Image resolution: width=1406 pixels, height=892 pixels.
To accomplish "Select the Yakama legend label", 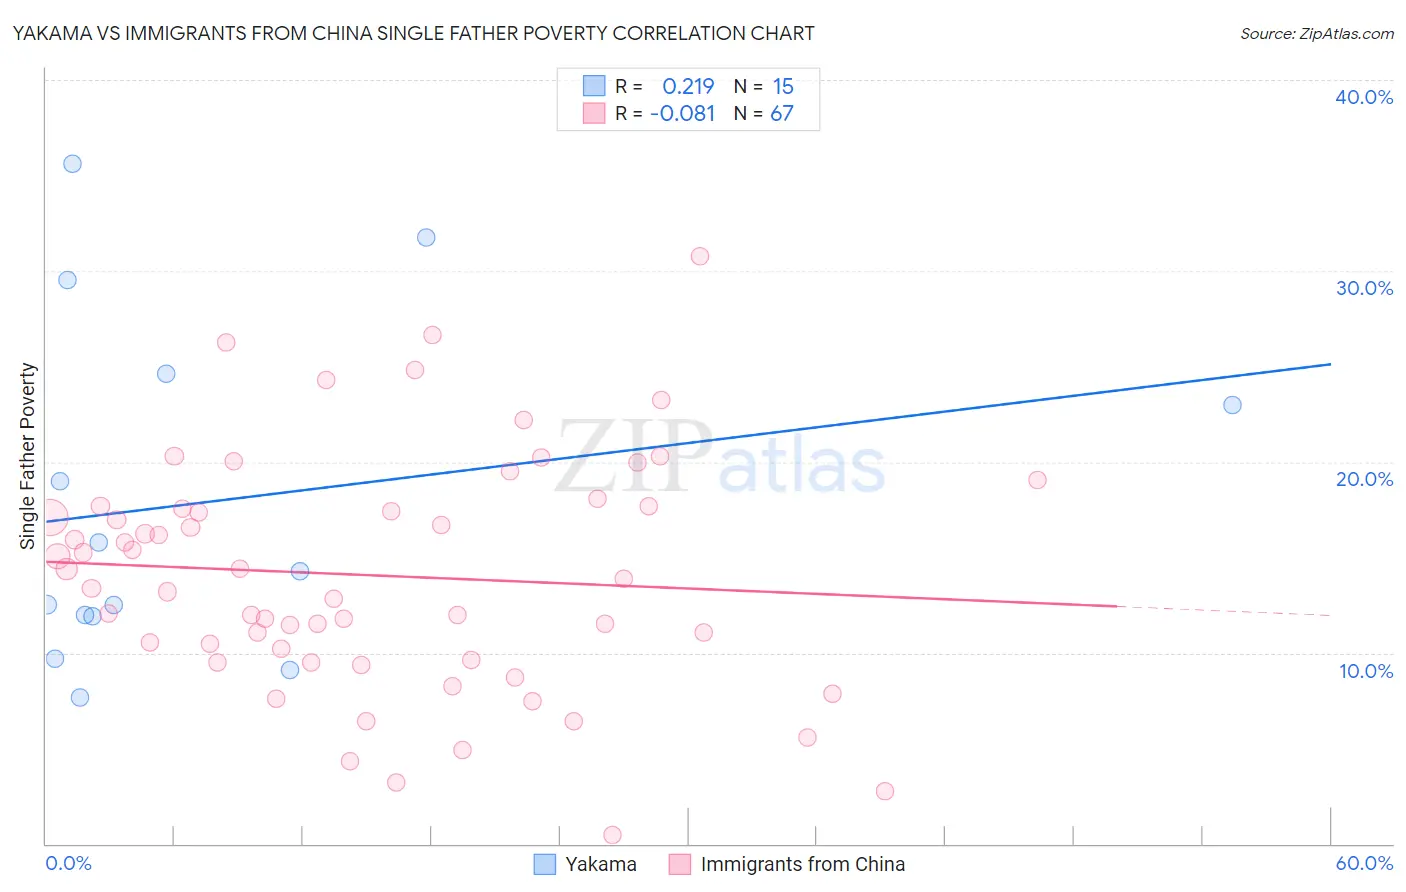I will tap(601, 864).
